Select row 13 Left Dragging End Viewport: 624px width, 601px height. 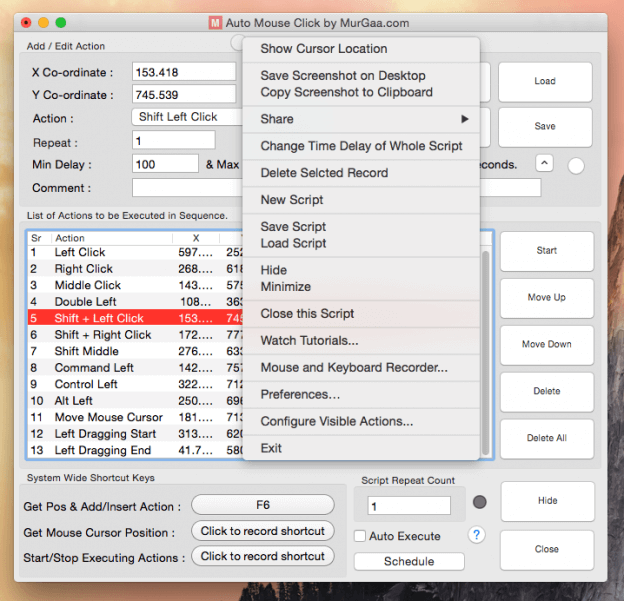coord(135,450)
